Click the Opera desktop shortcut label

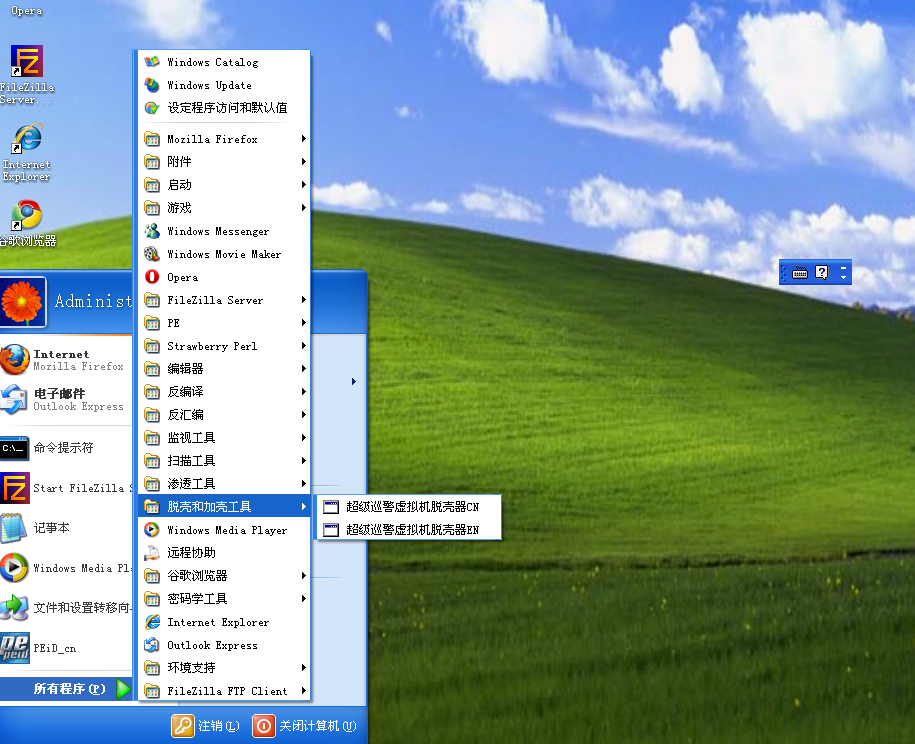(26, 11)
